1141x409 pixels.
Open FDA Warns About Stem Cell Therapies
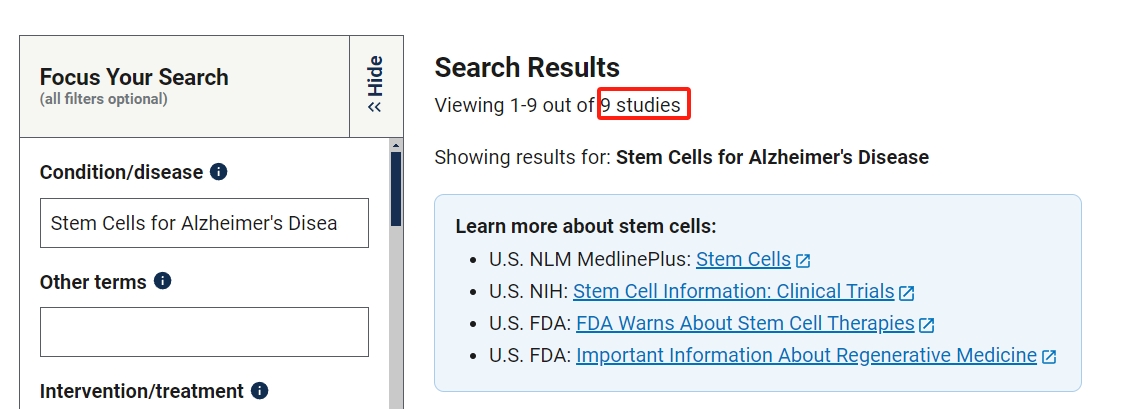(745, 323)
